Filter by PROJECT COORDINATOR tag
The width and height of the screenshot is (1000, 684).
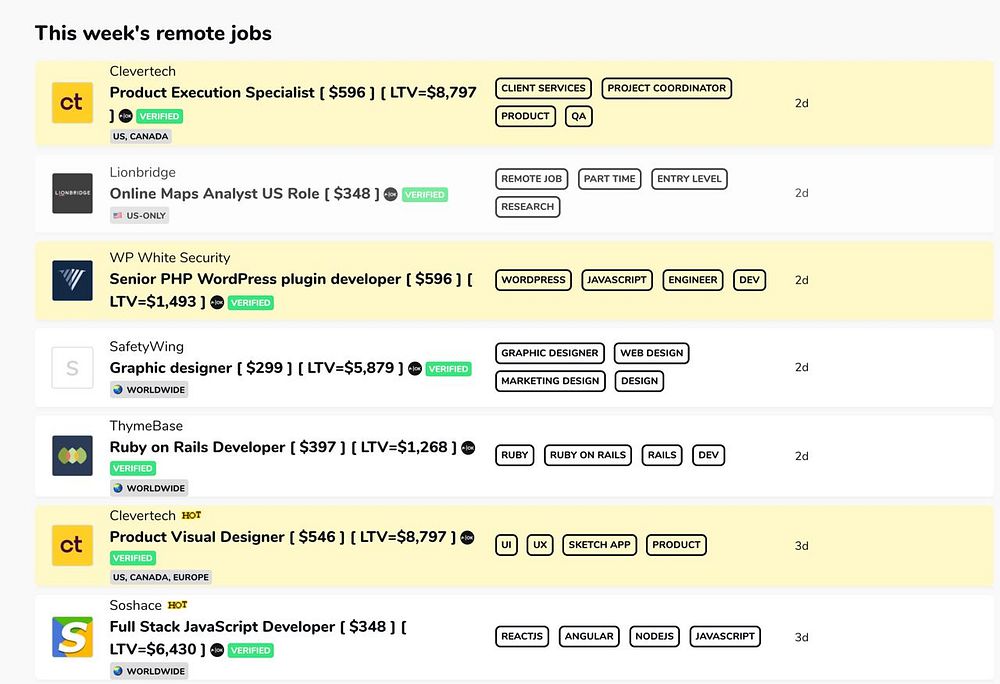pyautogui.click(x=666, y=88)
